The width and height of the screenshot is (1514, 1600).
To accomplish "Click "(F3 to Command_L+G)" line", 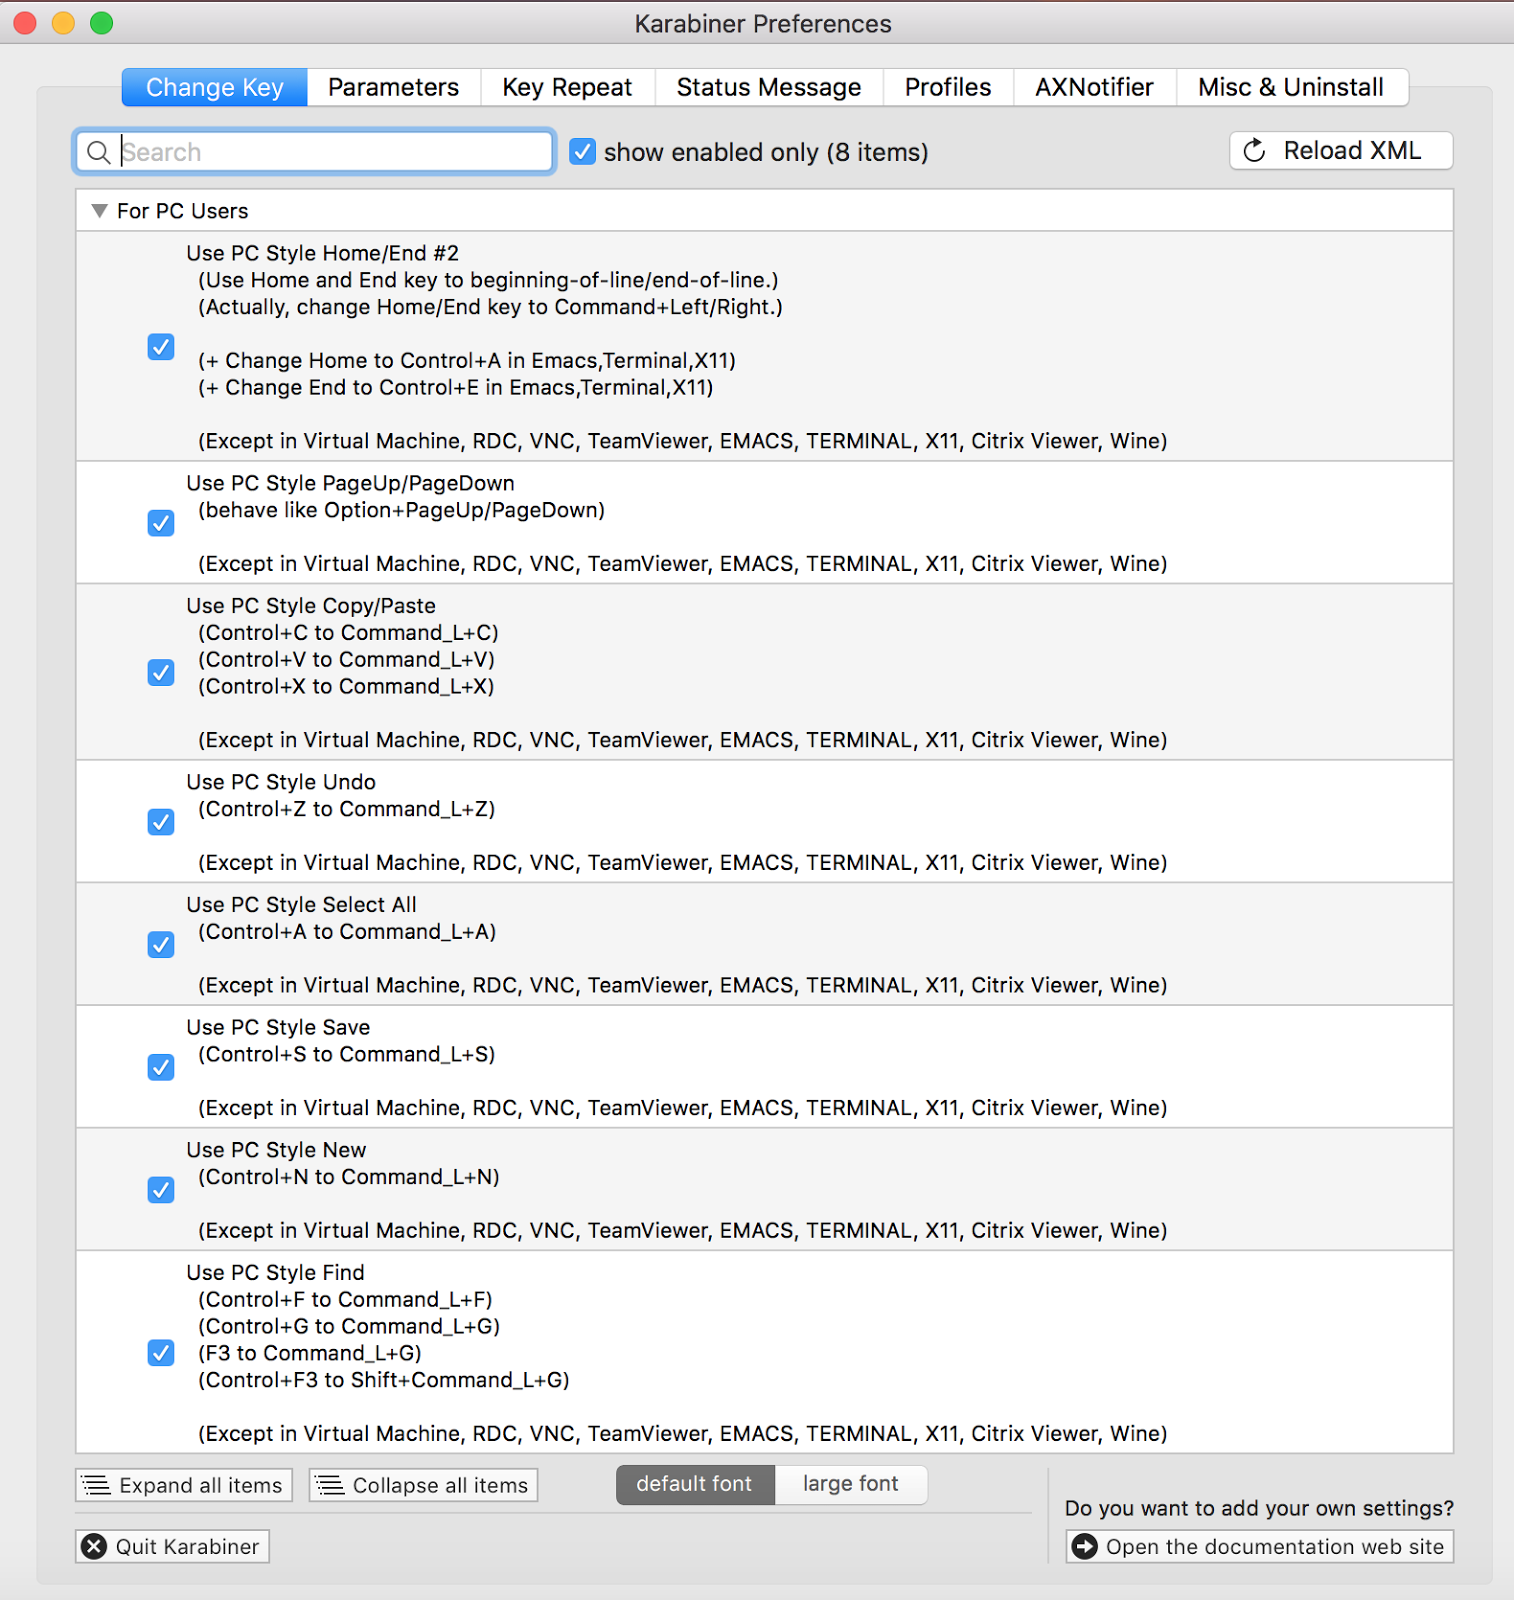I will pos(309,1354).
